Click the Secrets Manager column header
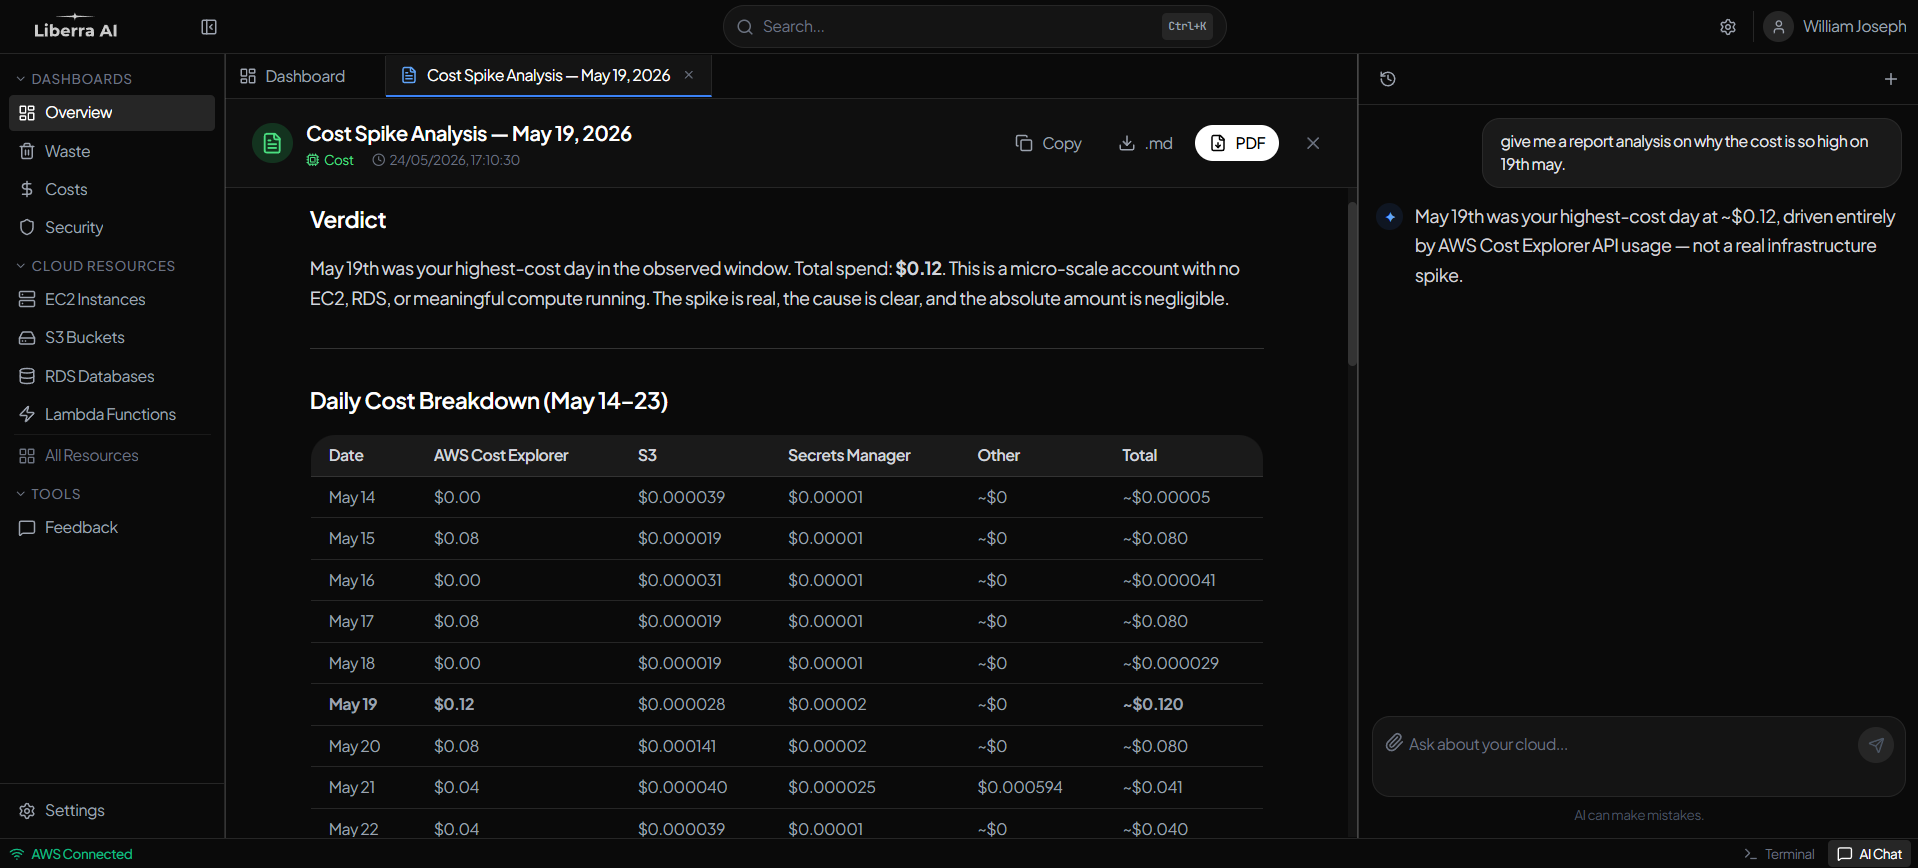This screenshot has width=1918, height=868. click(849, 455)
